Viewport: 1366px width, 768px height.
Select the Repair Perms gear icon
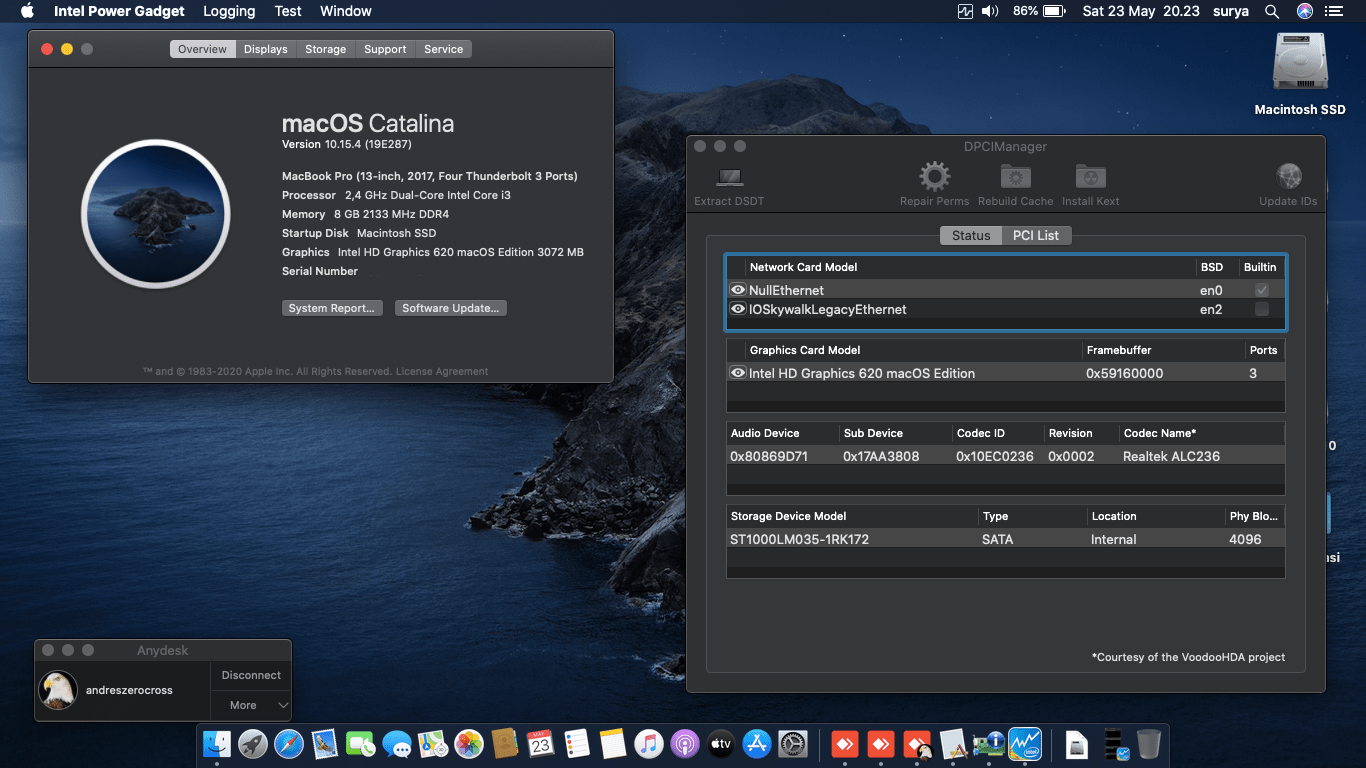pyautogui.click(x=934, y=178)
